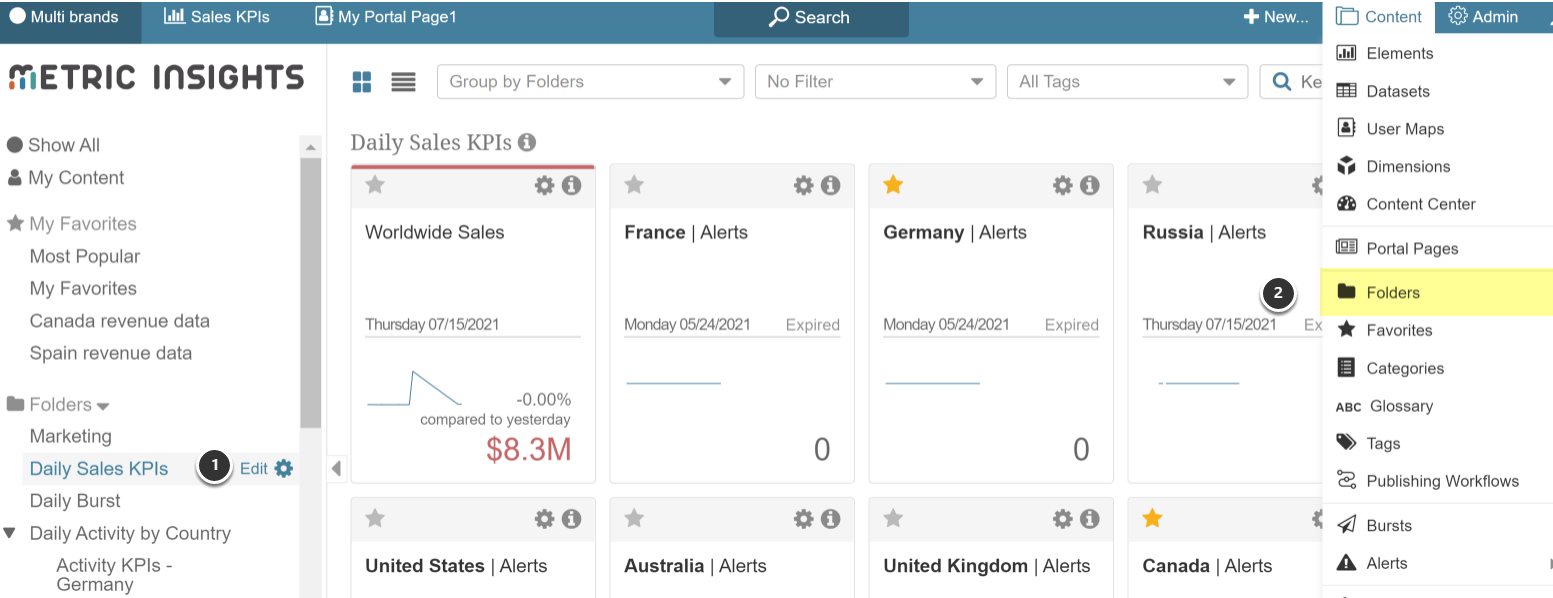The width and height of the screenshot is (1553, 598).
Task: Click Edit link beside Daily Sales KPIs
Action: (253, 468)
